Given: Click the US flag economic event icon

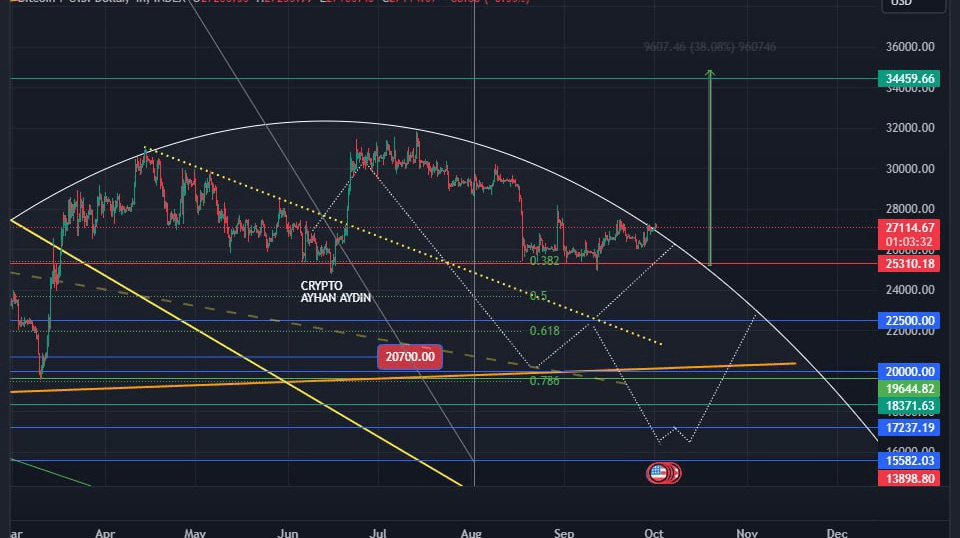Looking at the screenshot, I should pyautogui.click(x=658, y=473).
